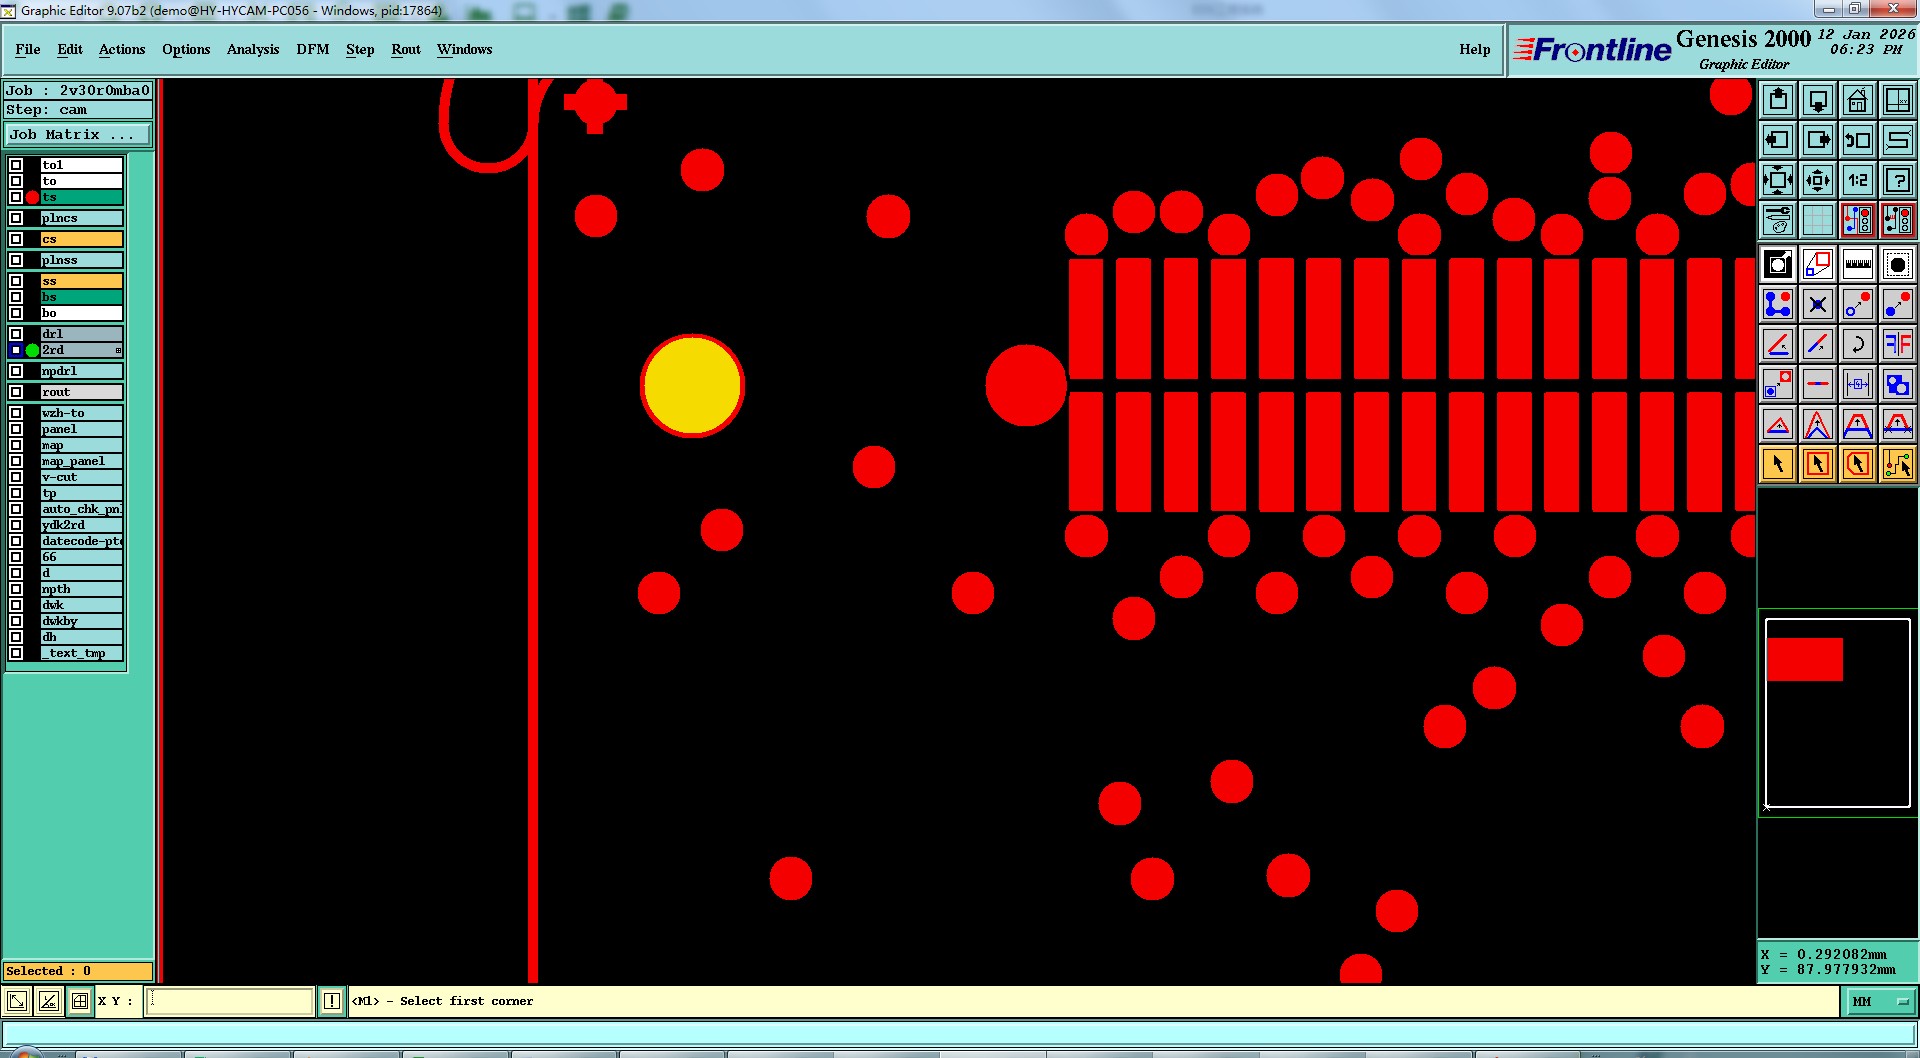
Task: Toggle the checkbox for layer panel
Action: 16,429
